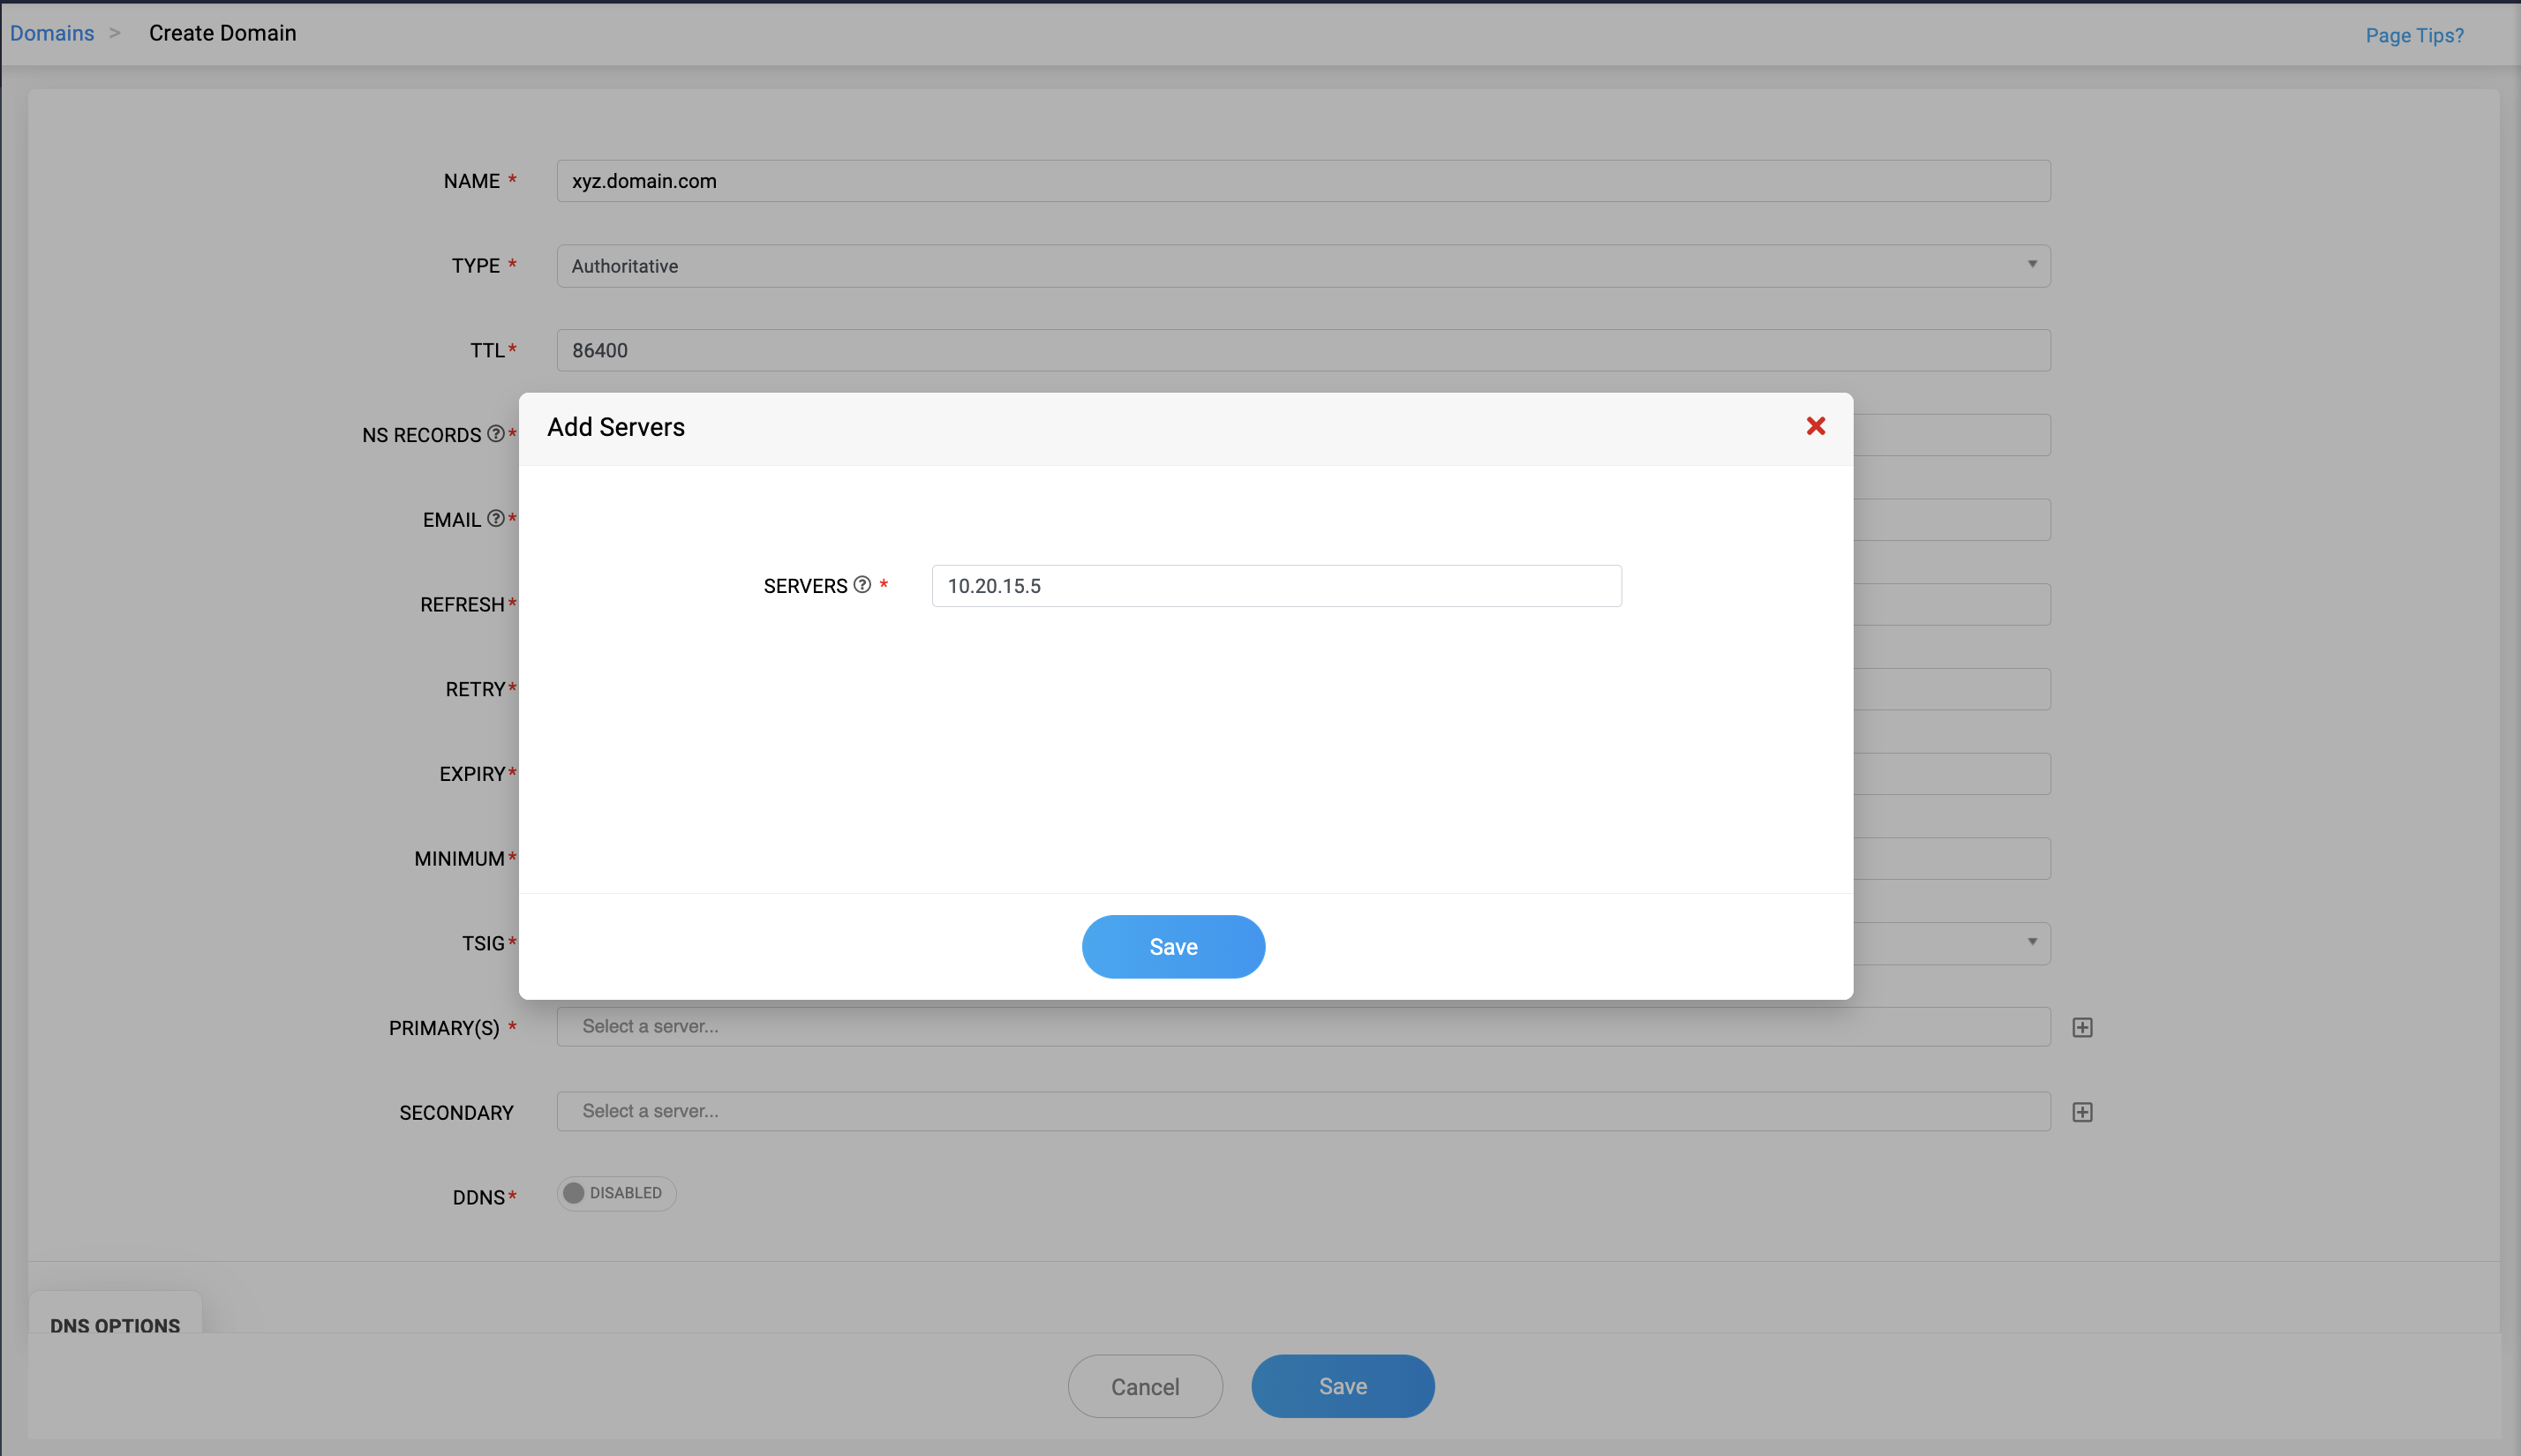Image resolution: width=2521 pixels, height=1456 pixels.
Task: Open the SECONDARY server selector
Action: (1302, 1111)
